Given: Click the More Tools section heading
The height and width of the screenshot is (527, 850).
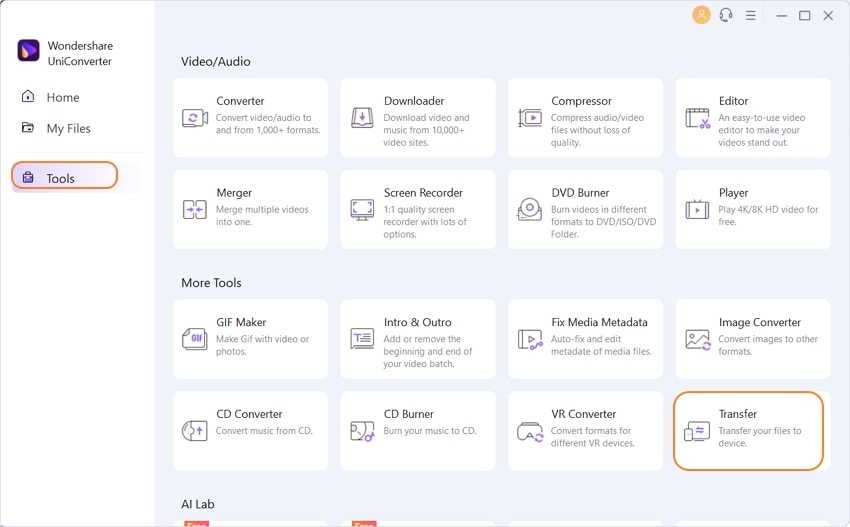Looking at the screenshot, I should (211, 282).
